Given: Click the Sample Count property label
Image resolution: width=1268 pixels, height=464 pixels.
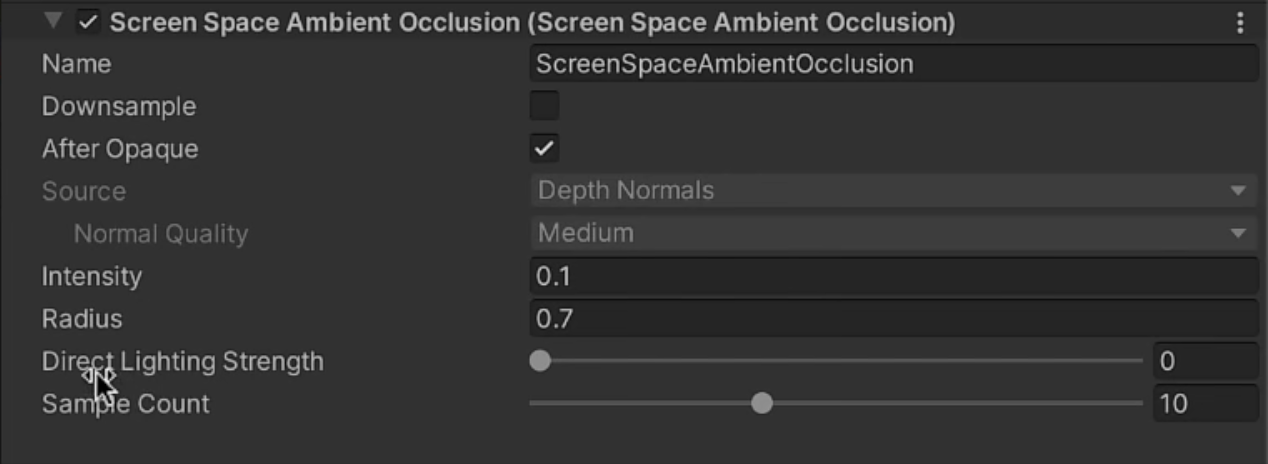Looking at the screenshot, I should click(126, 404).
